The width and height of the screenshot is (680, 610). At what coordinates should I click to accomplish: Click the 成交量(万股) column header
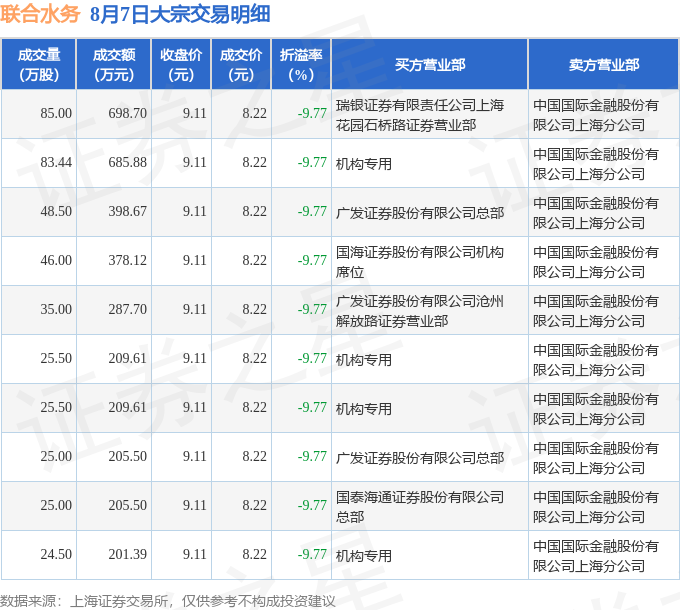pyautogui.click(x=39, y=65)
